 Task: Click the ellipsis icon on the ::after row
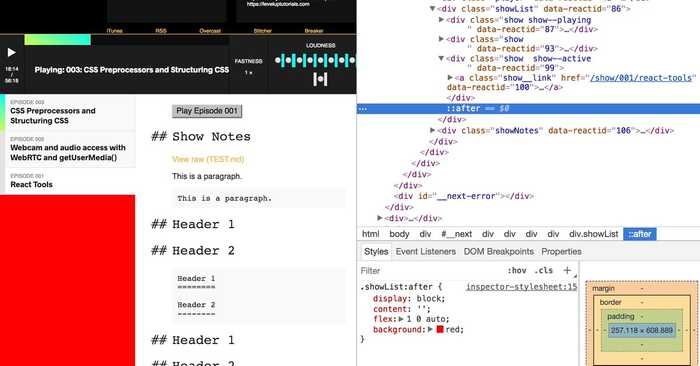coord(363,109)
